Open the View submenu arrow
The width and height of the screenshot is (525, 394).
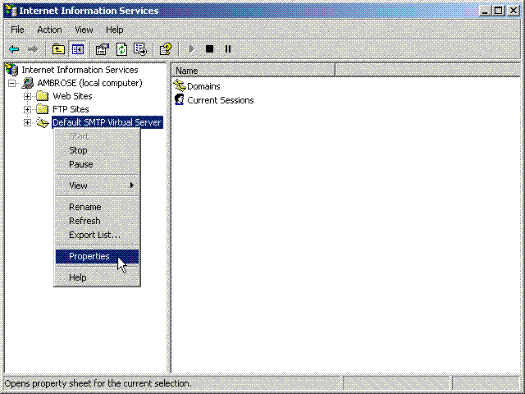(x=132, y=185)
